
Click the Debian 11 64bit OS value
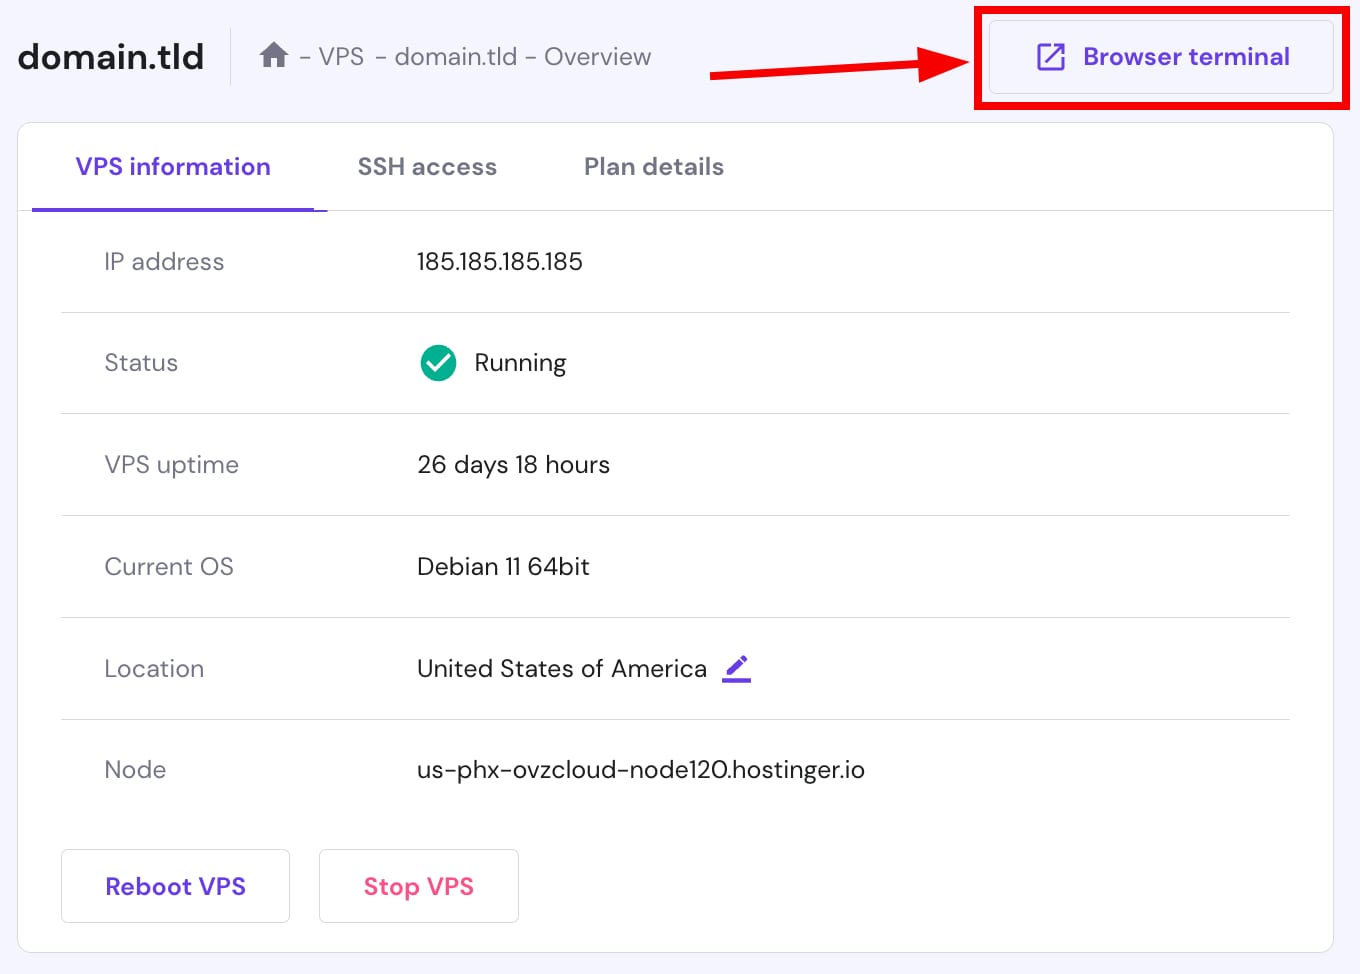(x=503, y=566)
